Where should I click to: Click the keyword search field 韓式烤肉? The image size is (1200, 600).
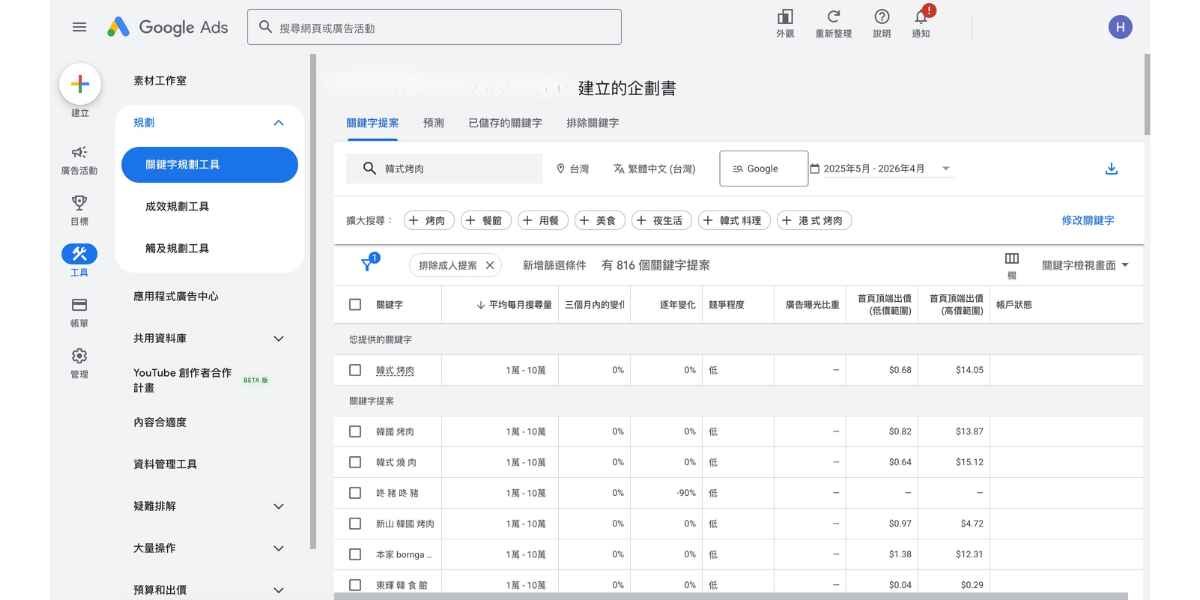(x=444, y=169)
